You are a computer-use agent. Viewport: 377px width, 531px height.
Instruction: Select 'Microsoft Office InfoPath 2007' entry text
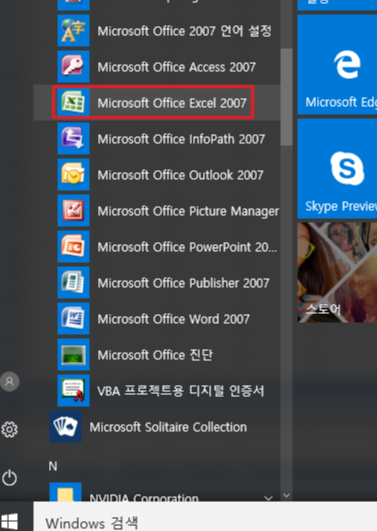point(181,139)
